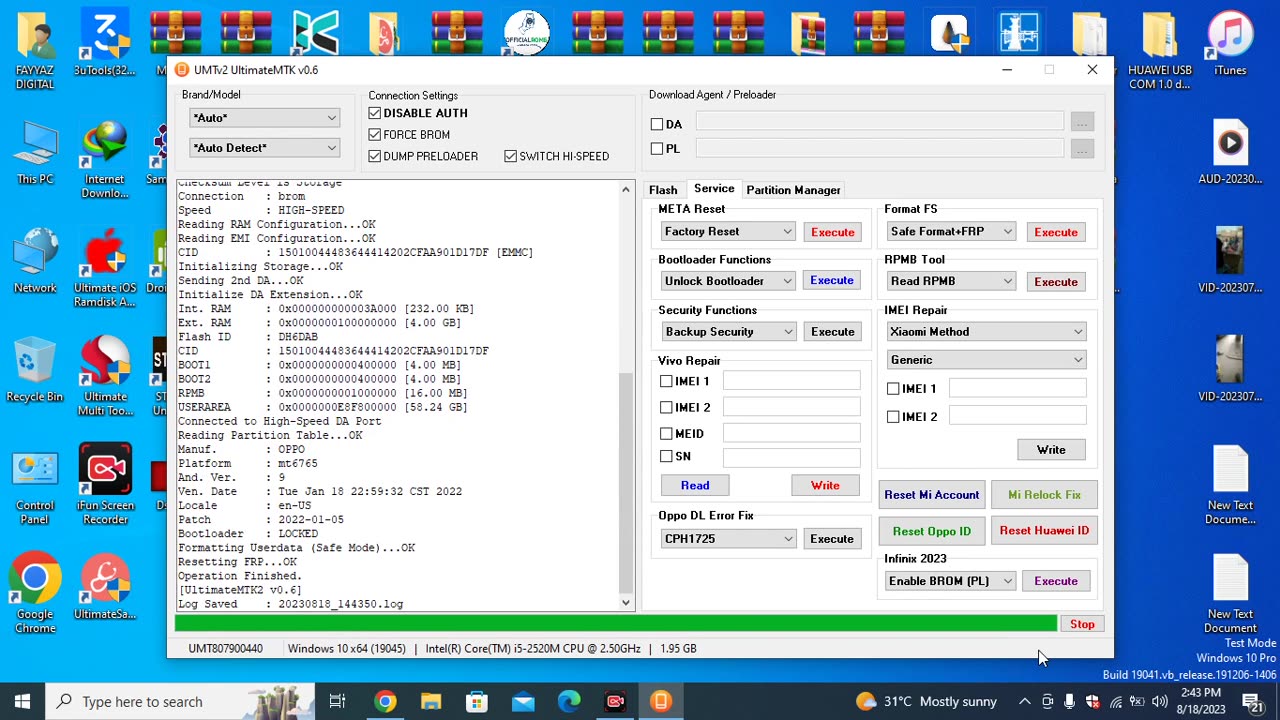Screen dimensions: 1280x720
Task: Open the Control Panel desktop icon
Action: tap(35, 485)
